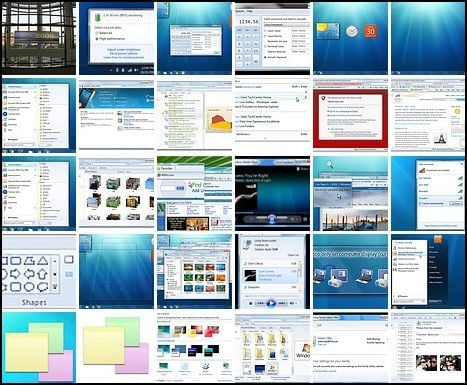The image size is (467, 385).
Task: Select the cloud callout shape
Action: (x=42, y=287)
